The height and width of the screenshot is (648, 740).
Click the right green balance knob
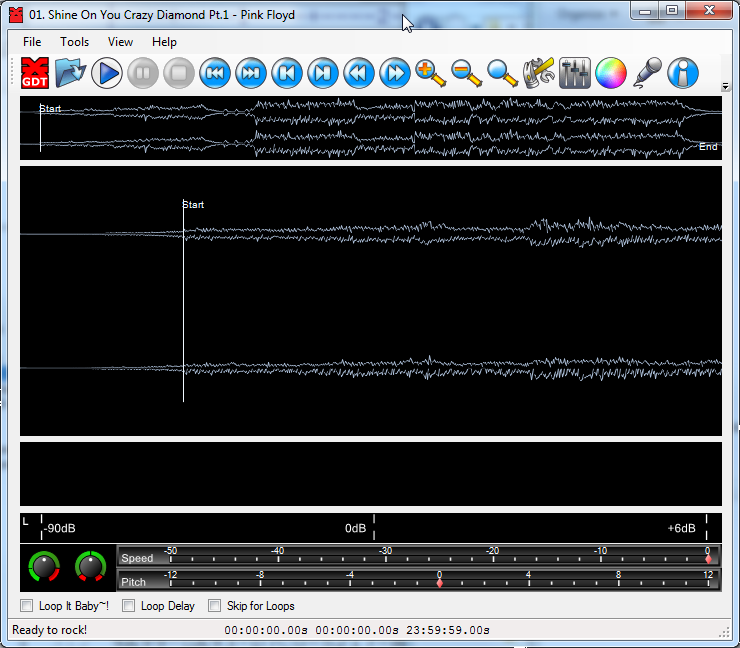click(x=91, y=566)
